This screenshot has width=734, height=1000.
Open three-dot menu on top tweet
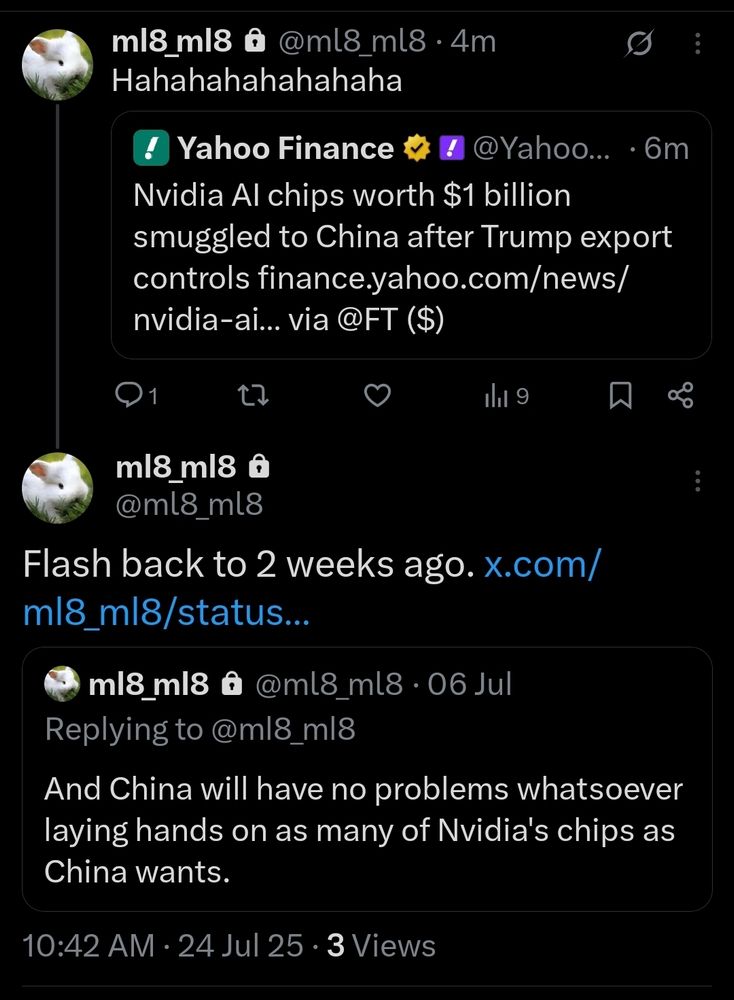pos(698,43)
